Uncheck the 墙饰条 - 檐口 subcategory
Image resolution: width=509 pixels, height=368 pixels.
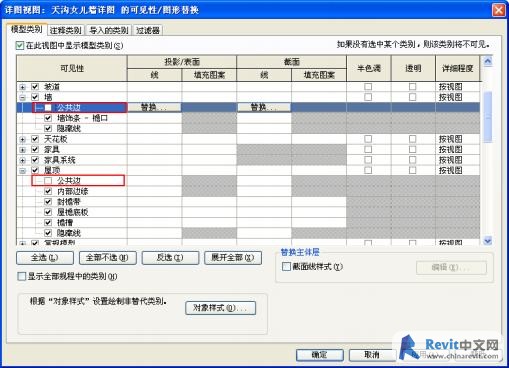click(x=48, y=118)
